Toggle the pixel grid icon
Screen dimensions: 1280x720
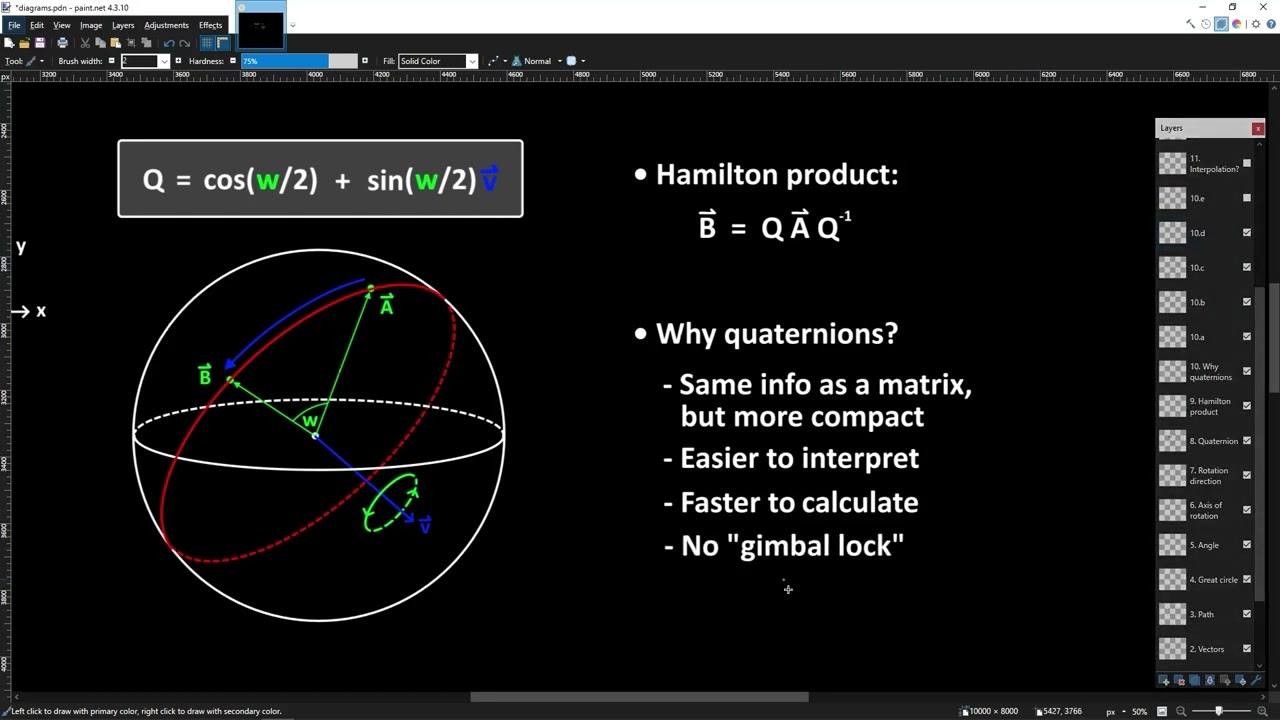(207, 43)
